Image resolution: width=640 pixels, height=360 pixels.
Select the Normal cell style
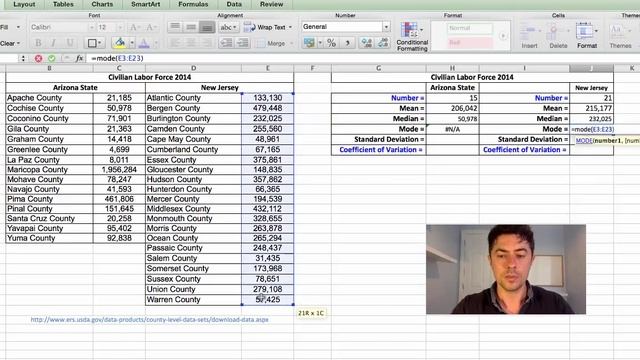(x=470, y=28)
